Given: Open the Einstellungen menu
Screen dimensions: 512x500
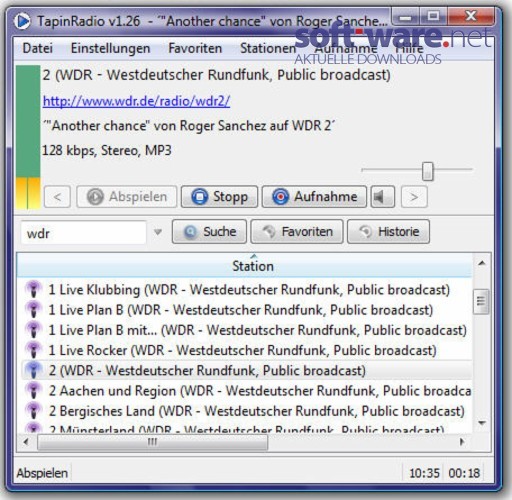Looking at the screenshot, I should pyautogui.click(x=110, y=49).
